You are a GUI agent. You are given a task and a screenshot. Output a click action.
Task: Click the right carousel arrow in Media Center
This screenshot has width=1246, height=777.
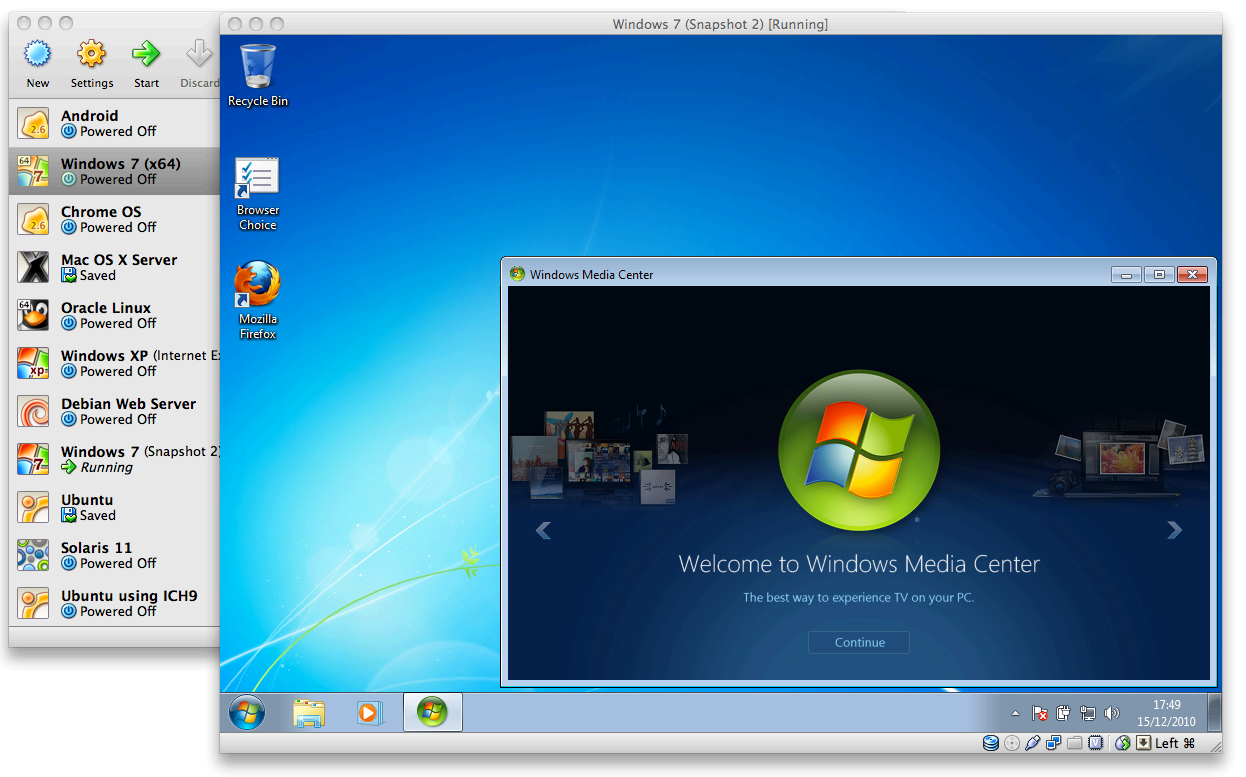(1174, 530)
